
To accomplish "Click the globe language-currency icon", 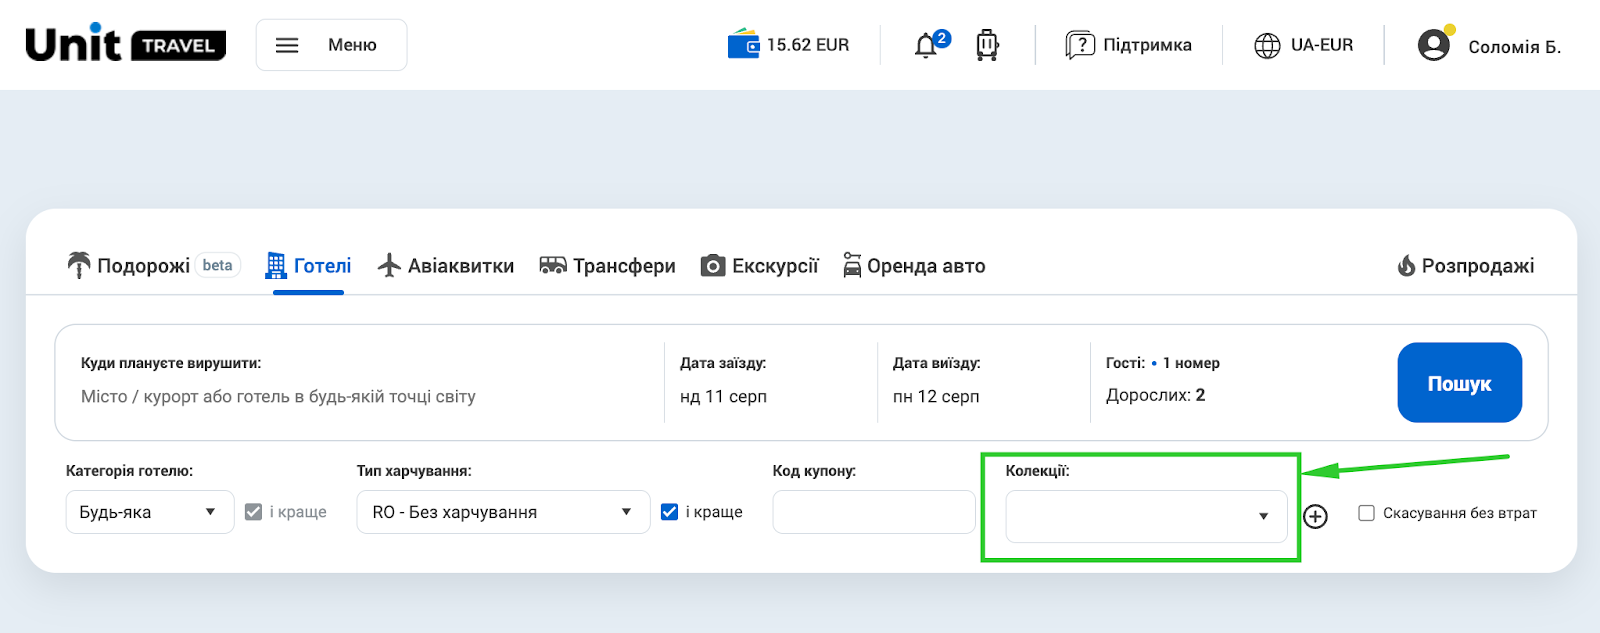I will point(1267,46).
